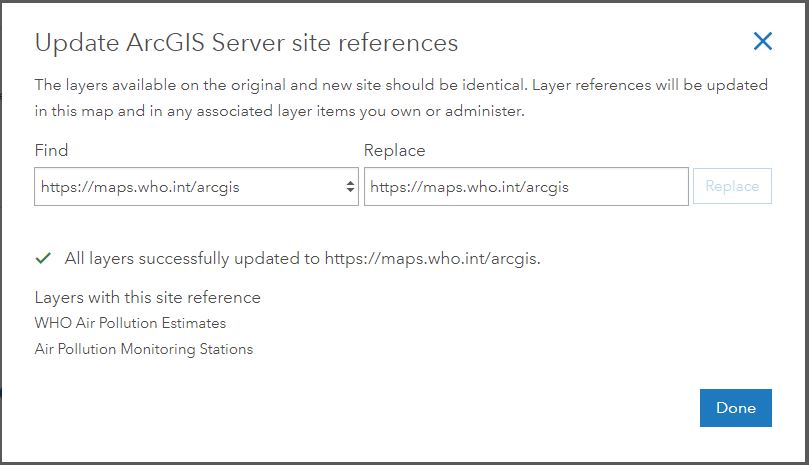
Task: Click into the Replace URL input field
Action: coord(525,186)
